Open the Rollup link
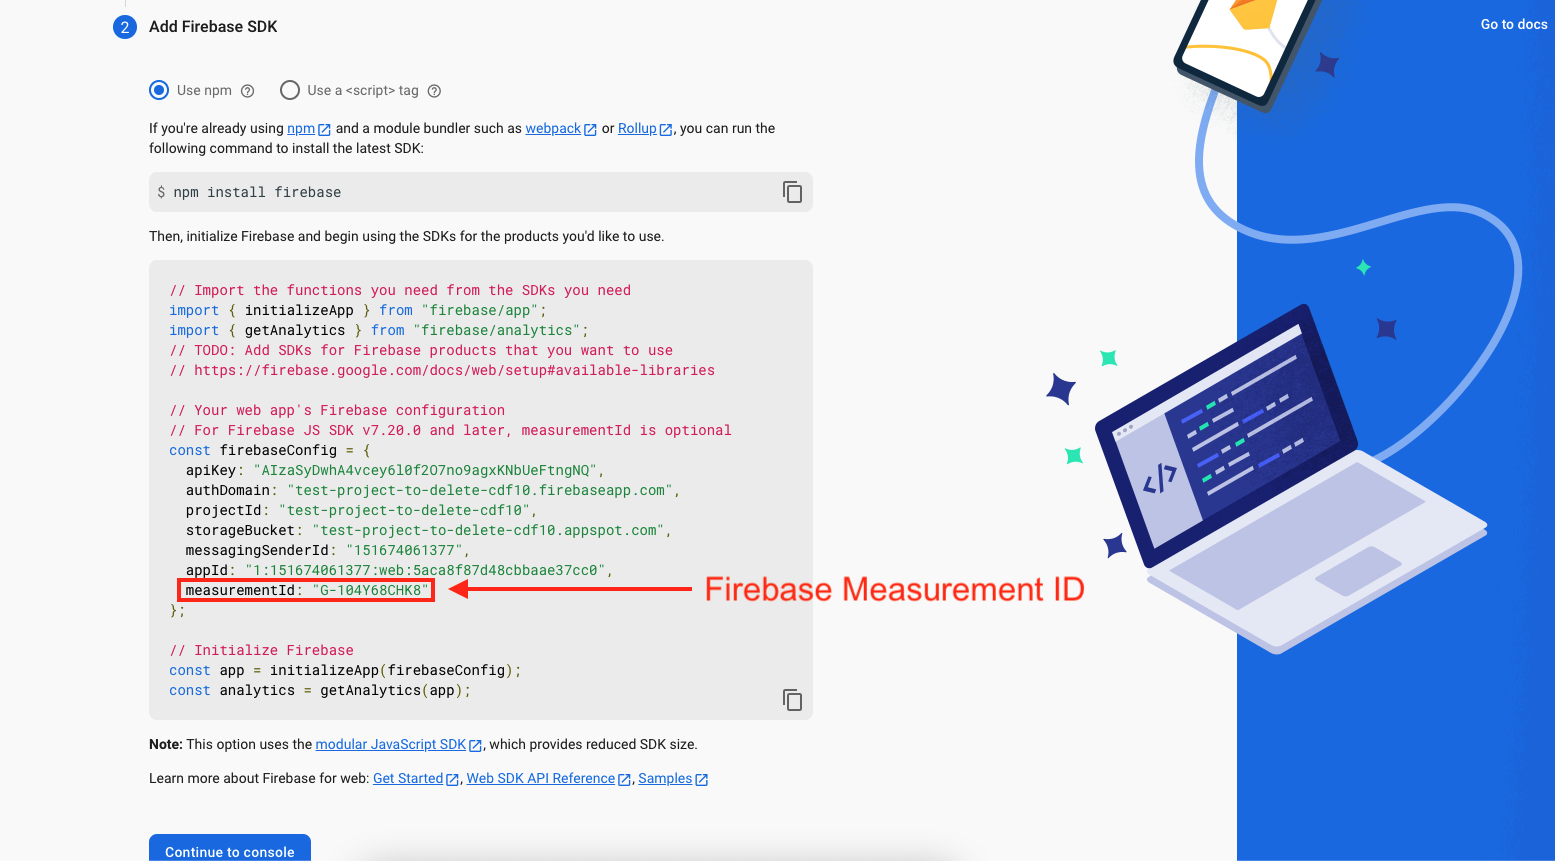 [637, 129]
